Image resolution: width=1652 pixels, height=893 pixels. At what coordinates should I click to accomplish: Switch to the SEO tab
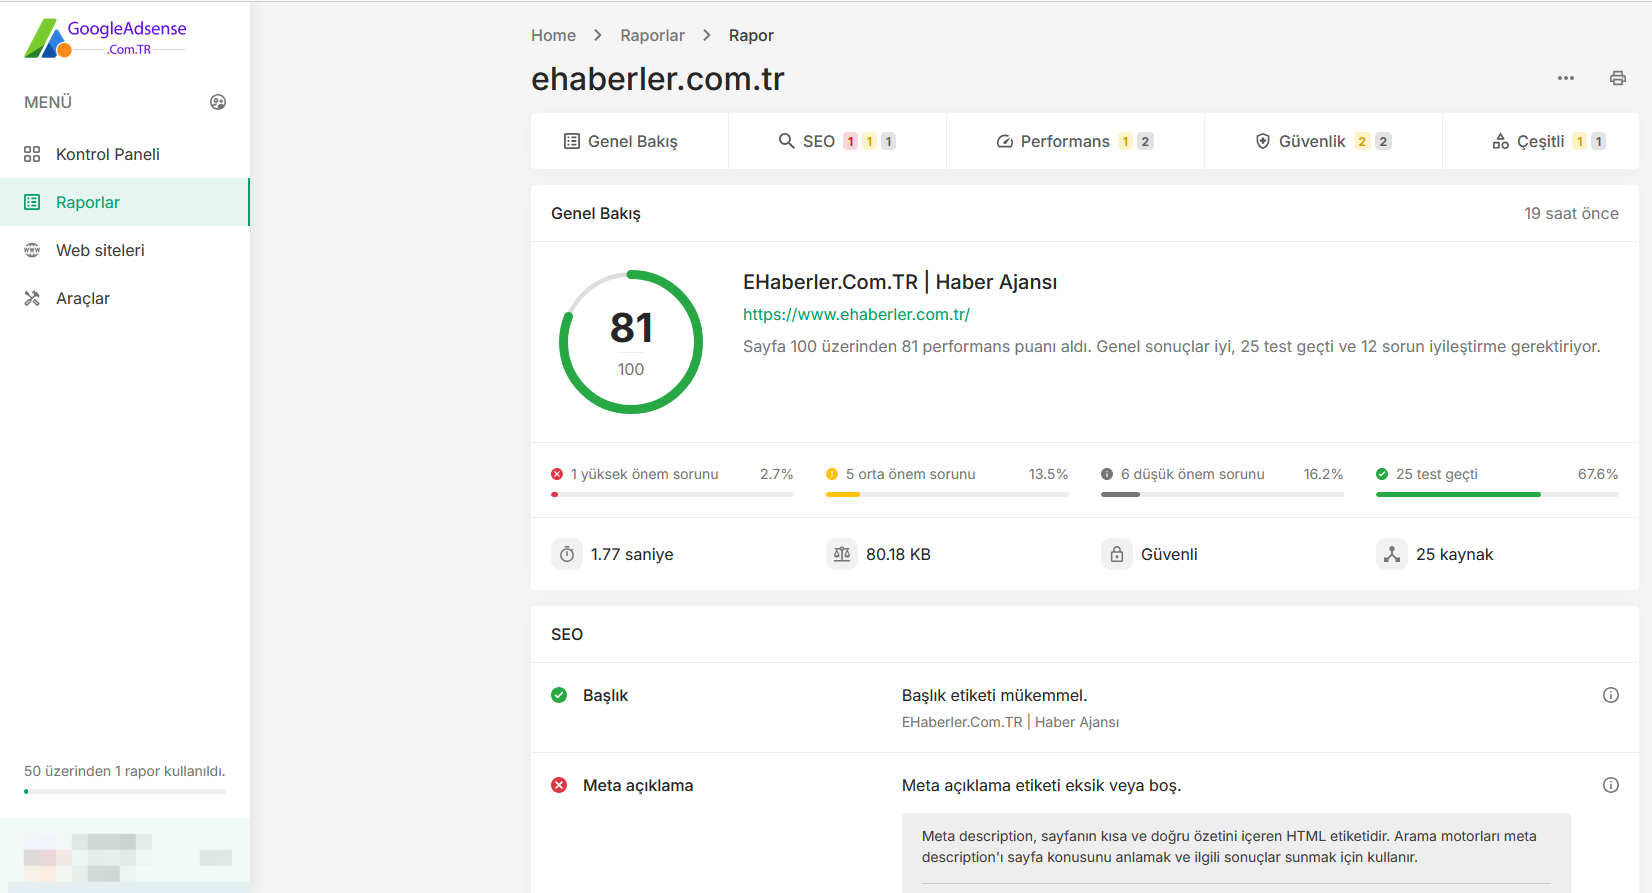[x=837, y=141]
